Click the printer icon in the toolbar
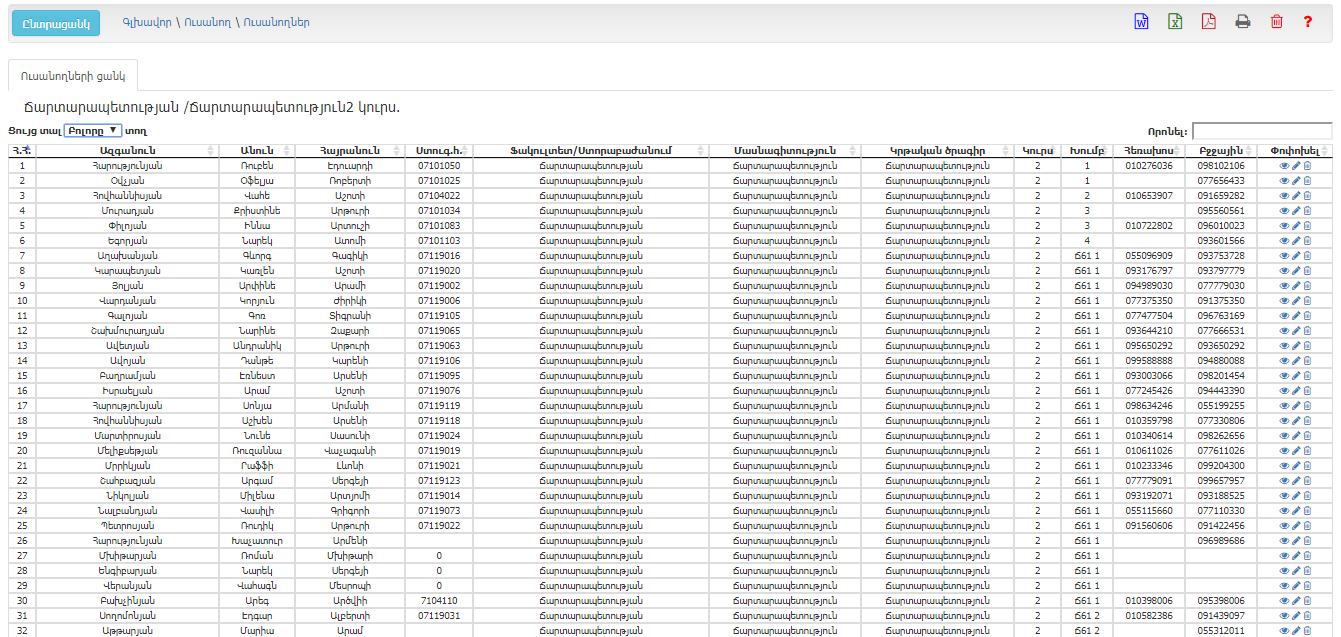This screenshot has width=1341, height=637. pyautogui.click(x=1243, y=22)
